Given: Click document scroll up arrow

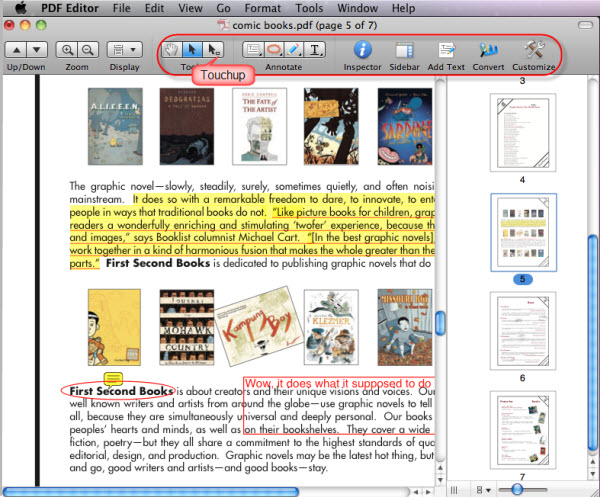Looking at the screenshot, I should tap(440, 468).
